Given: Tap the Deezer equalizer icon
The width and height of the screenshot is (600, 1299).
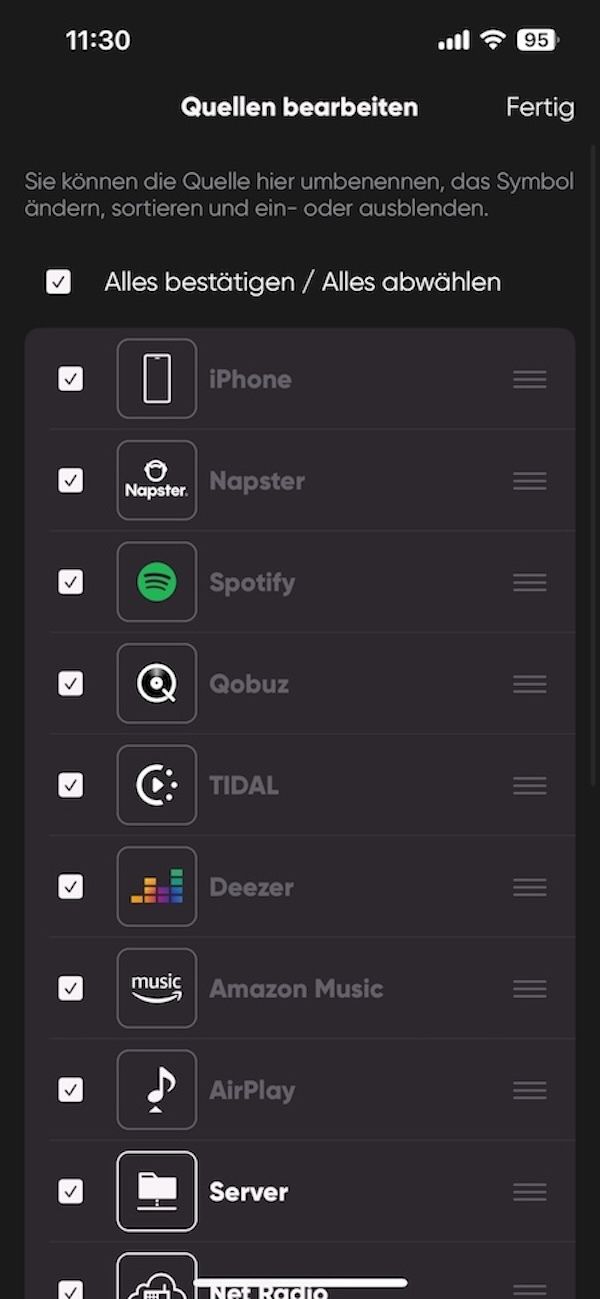Looking at the screenshot, I should tap(157, 887).
